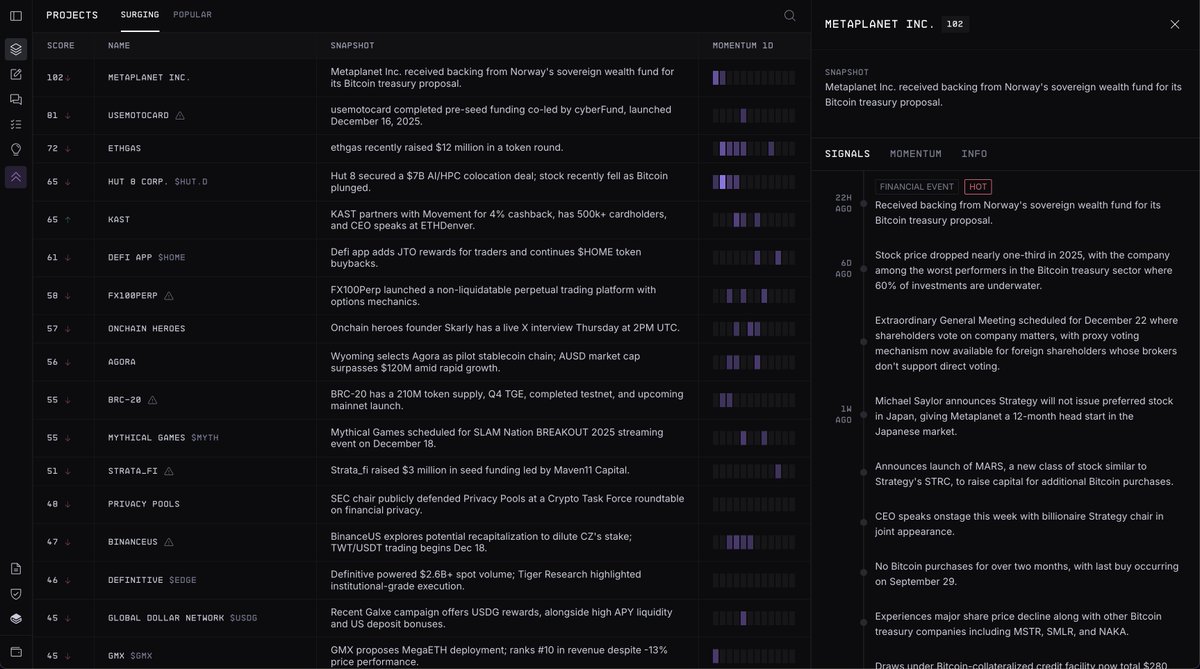Image resolution: width=1200 pixels, height=669 pixels.
Task: Open the ETHGAS project row
Action: [421, 148]
